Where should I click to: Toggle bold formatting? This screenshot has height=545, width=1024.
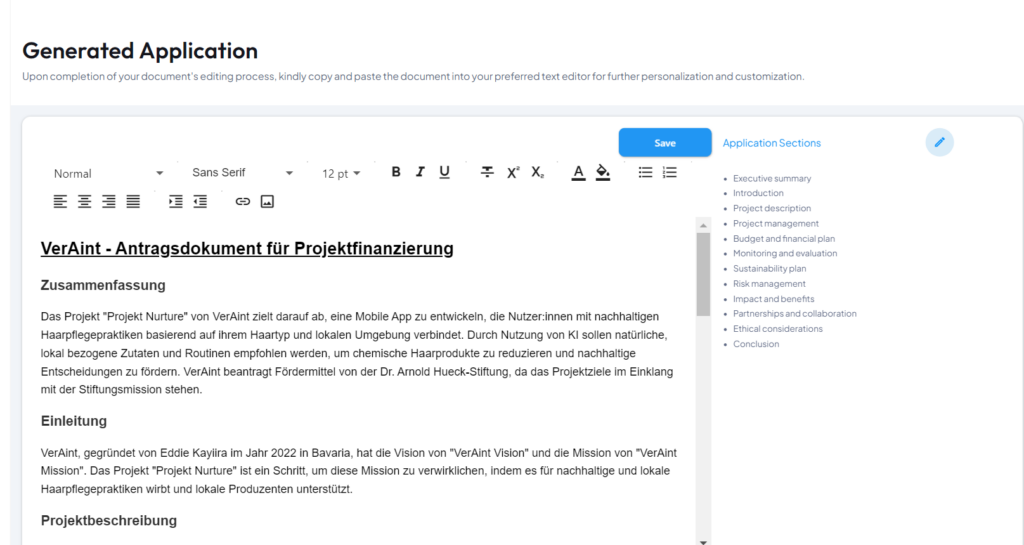coord(396,172)
